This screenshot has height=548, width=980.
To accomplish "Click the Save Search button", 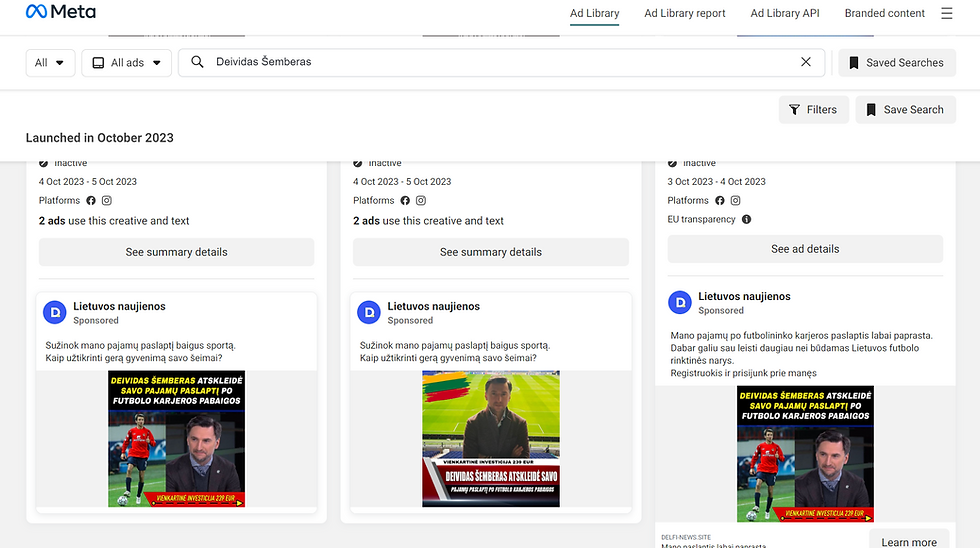I will click(906, 110).
